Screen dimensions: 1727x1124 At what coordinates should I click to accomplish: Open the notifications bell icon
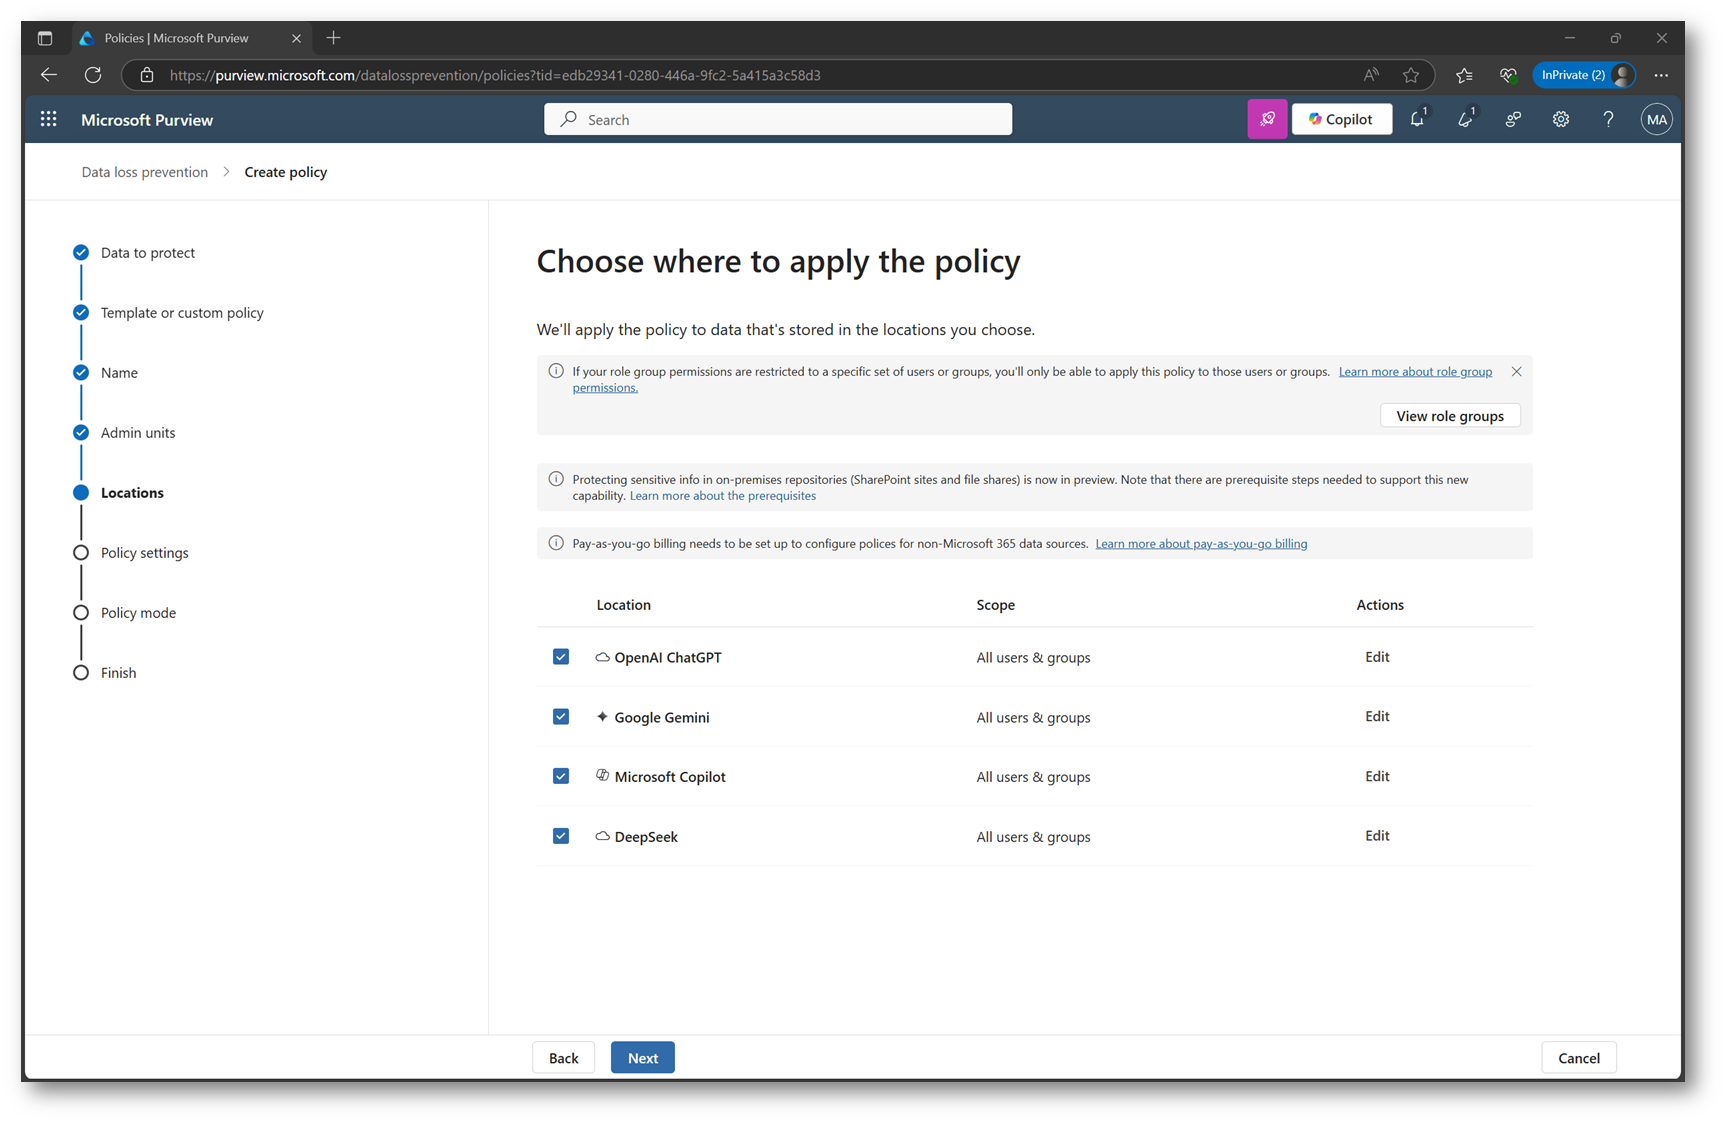coord(1418,119)
